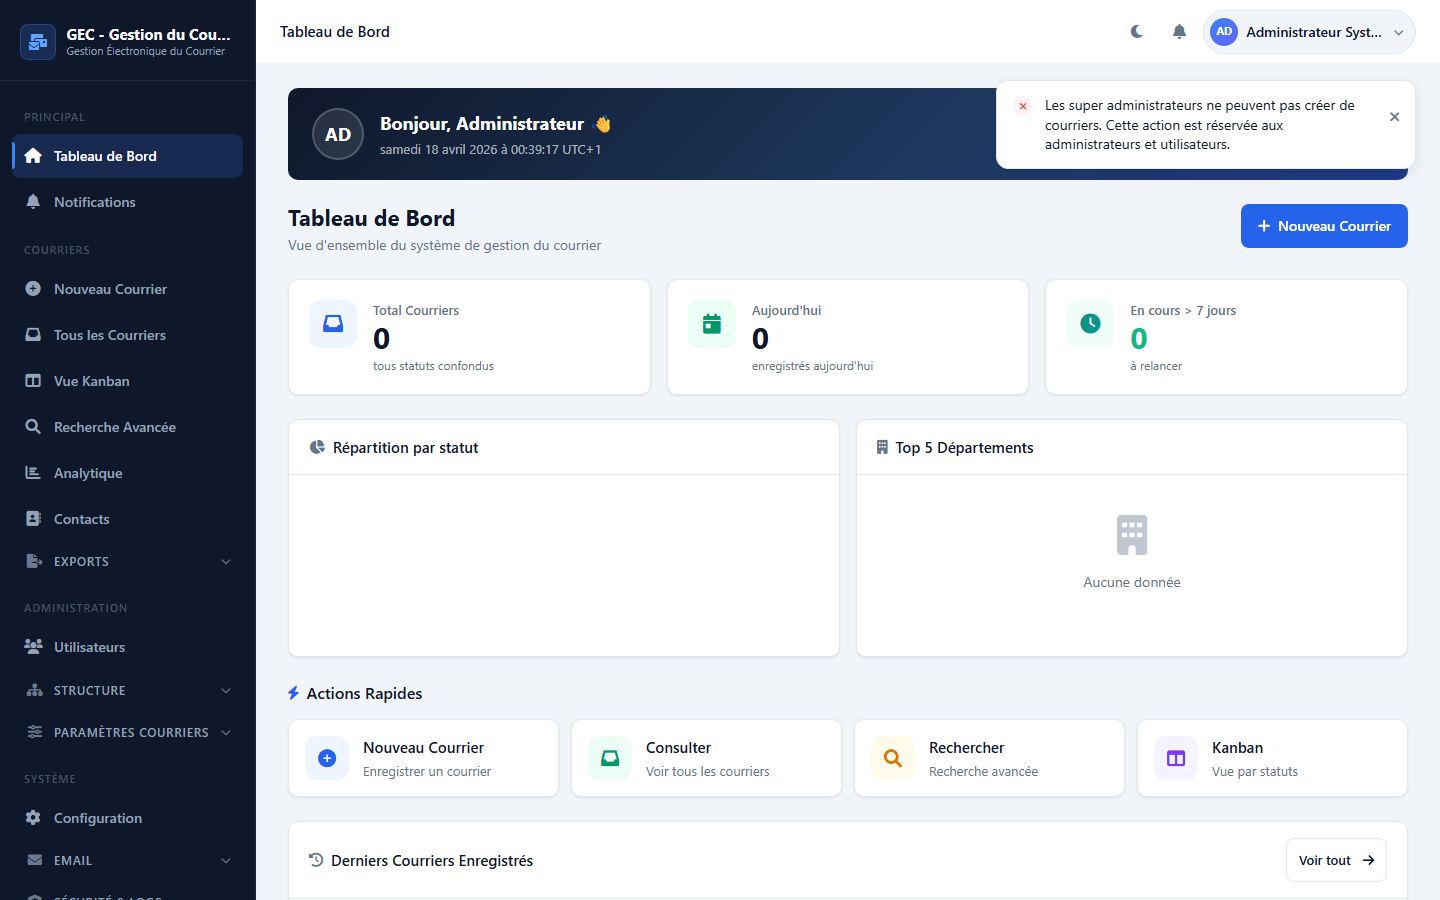Screen dimensions: 1440x900
Task: Click the Recherche Avancée magnifier icon in sidebar
Action: pyautogui.click(x=33, y=427)
